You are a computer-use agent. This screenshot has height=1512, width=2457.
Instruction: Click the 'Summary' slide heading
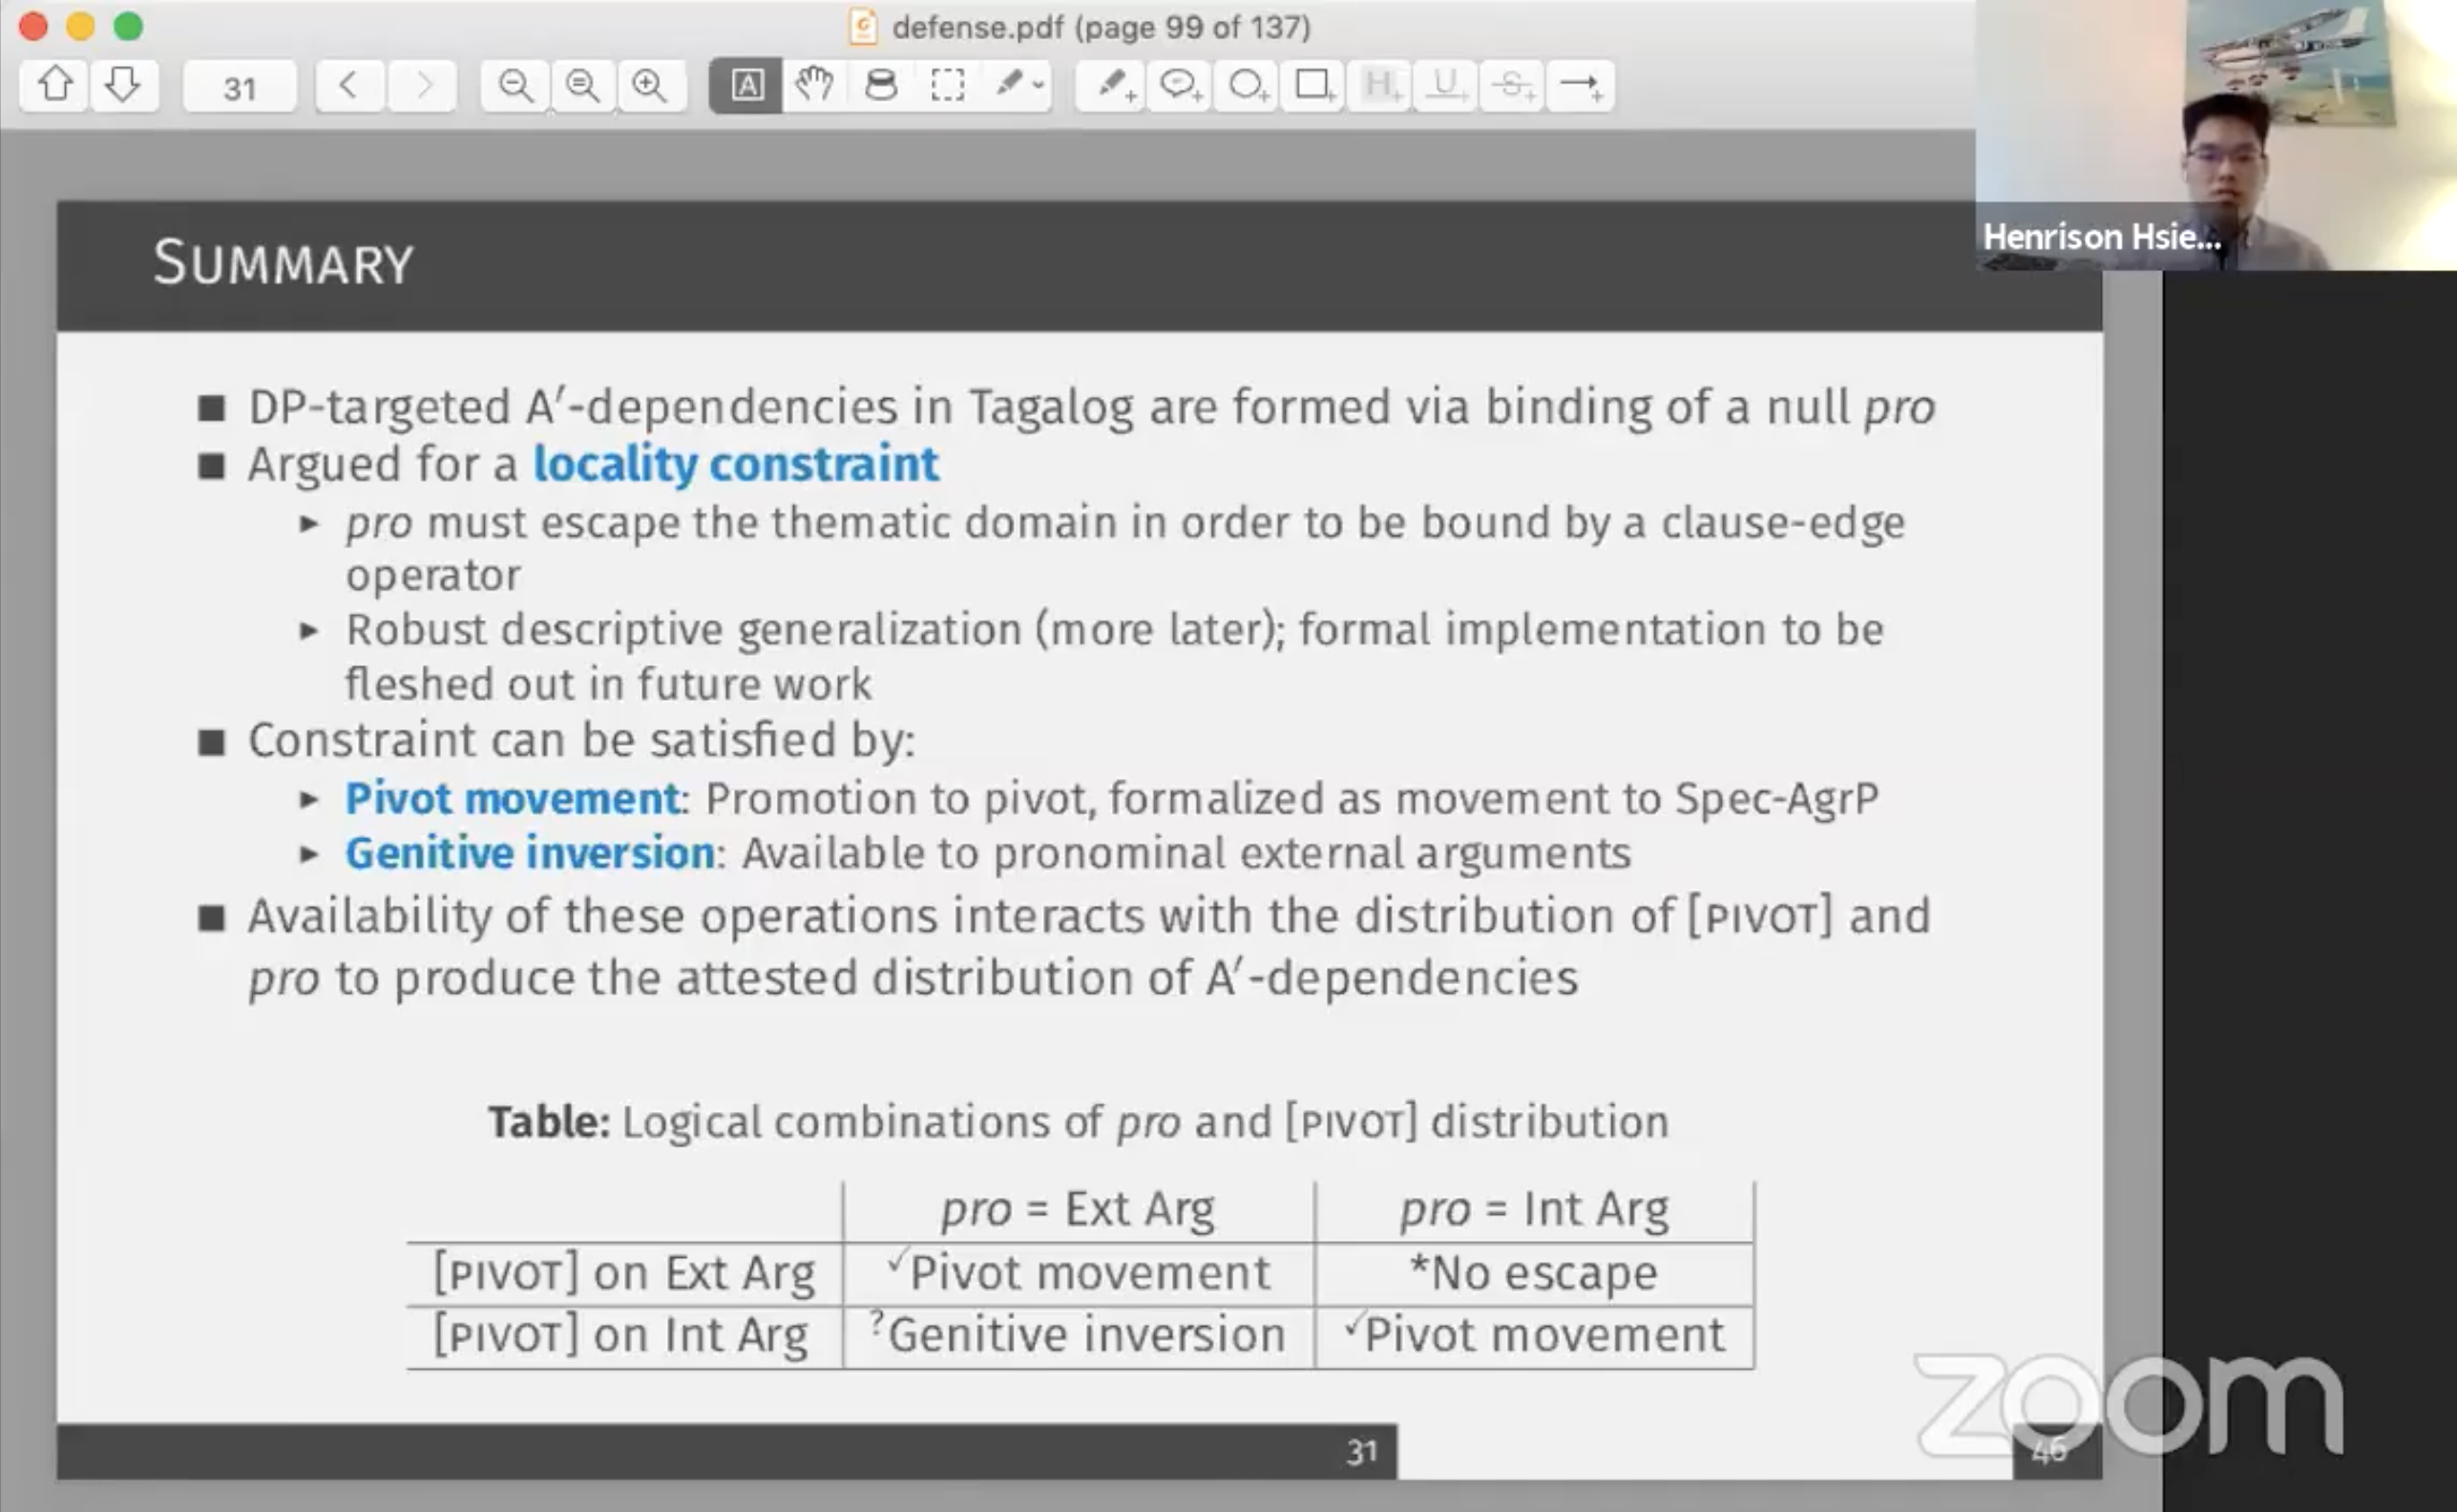pos(283,263)
